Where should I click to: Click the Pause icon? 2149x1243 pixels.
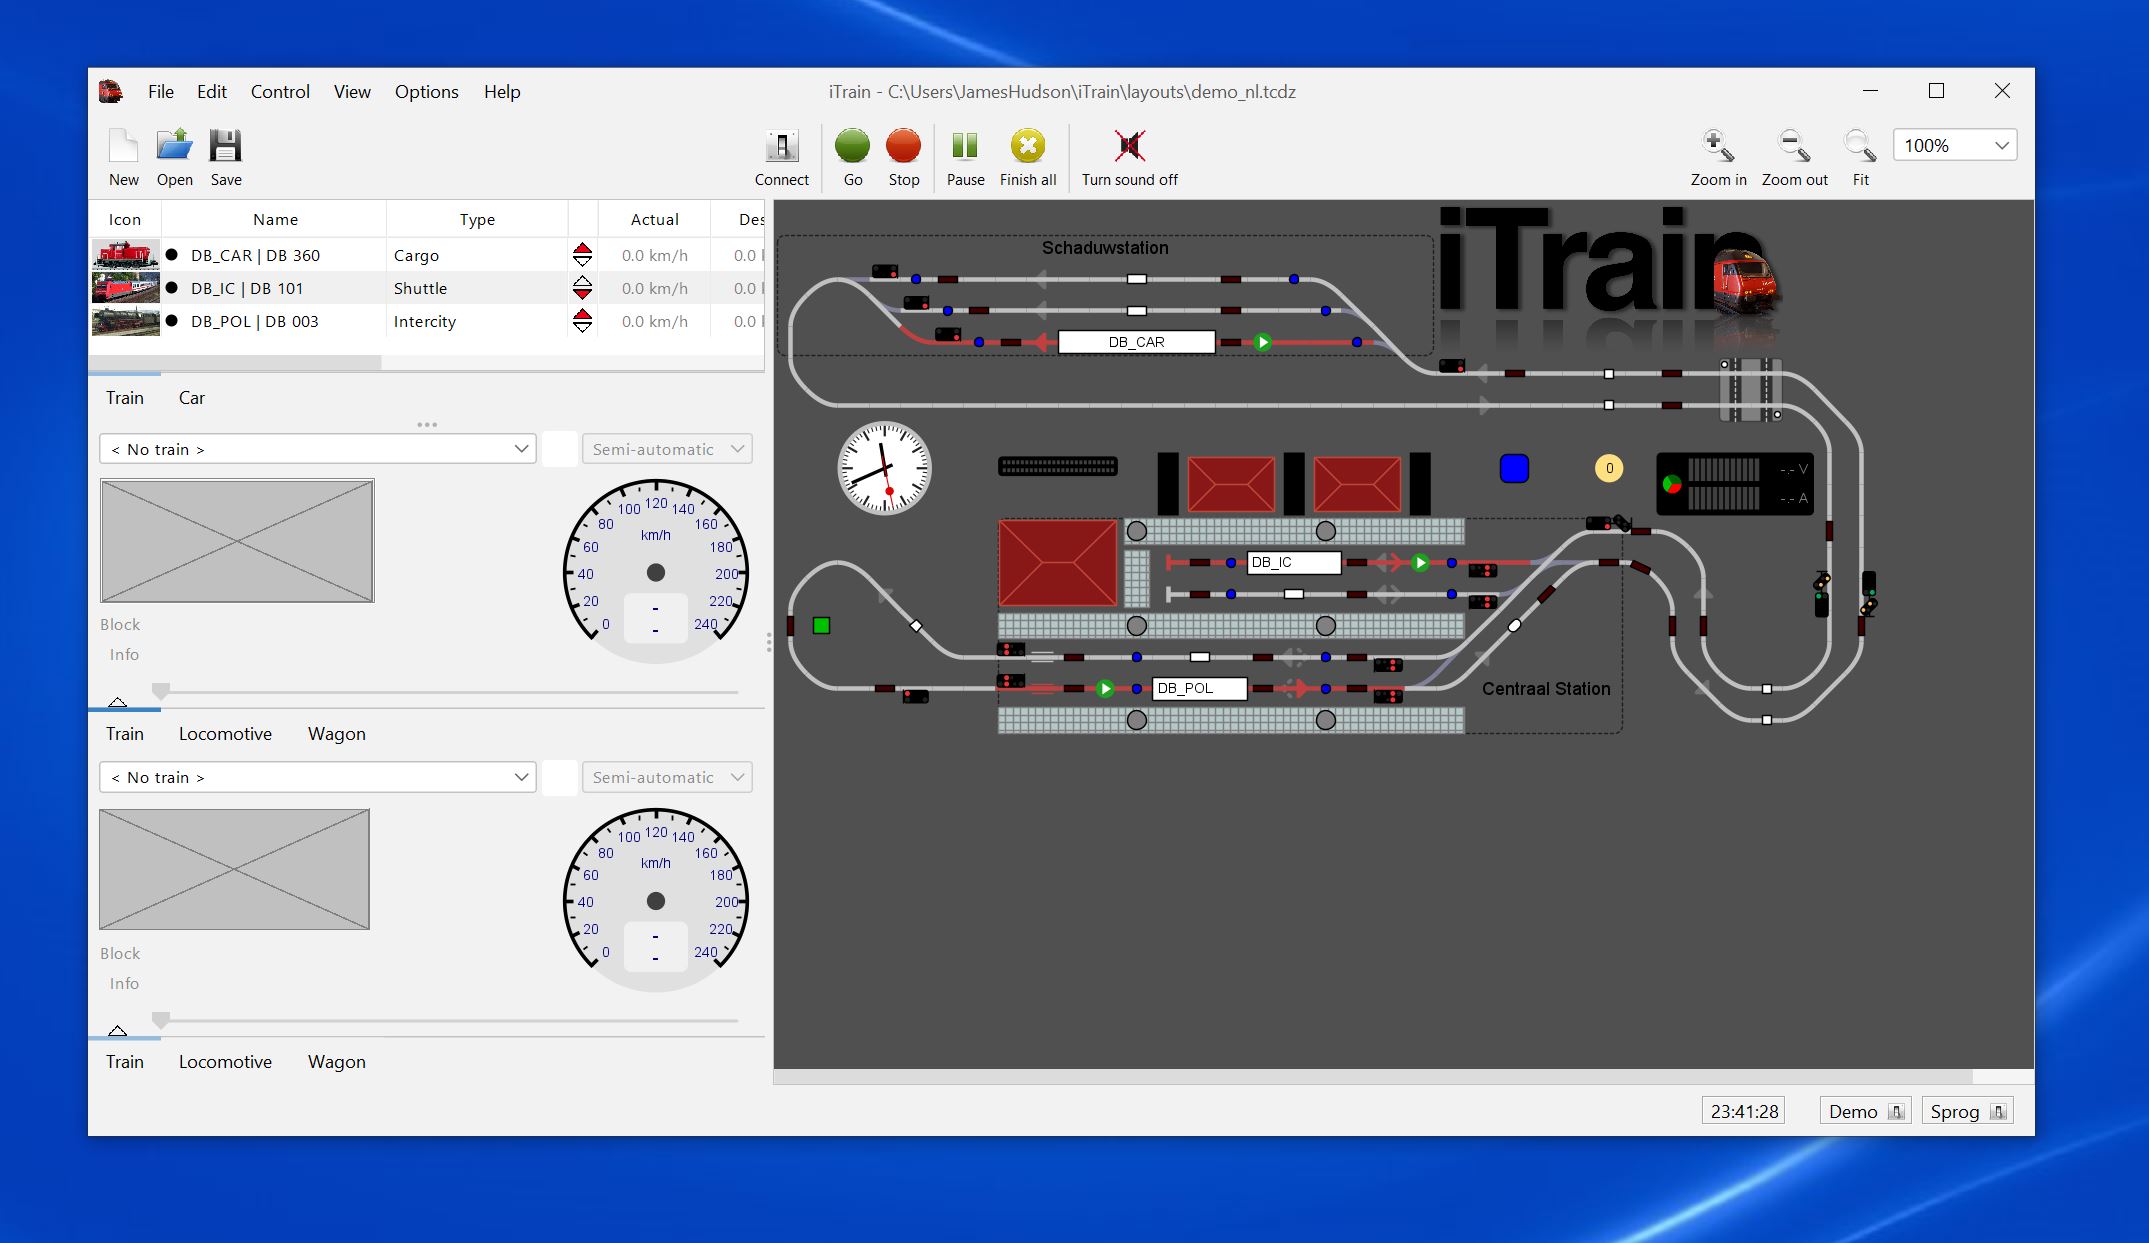point(965,146)
